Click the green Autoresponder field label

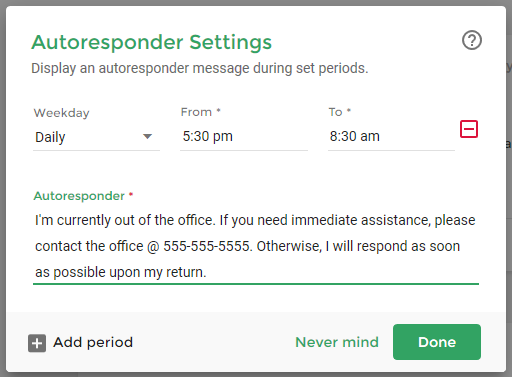point(79,196)
